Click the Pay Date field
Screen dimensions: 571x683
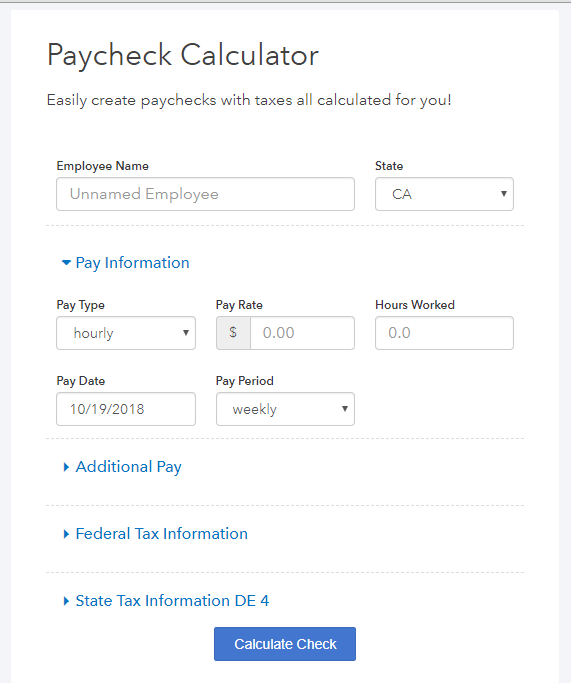point(126,409)
